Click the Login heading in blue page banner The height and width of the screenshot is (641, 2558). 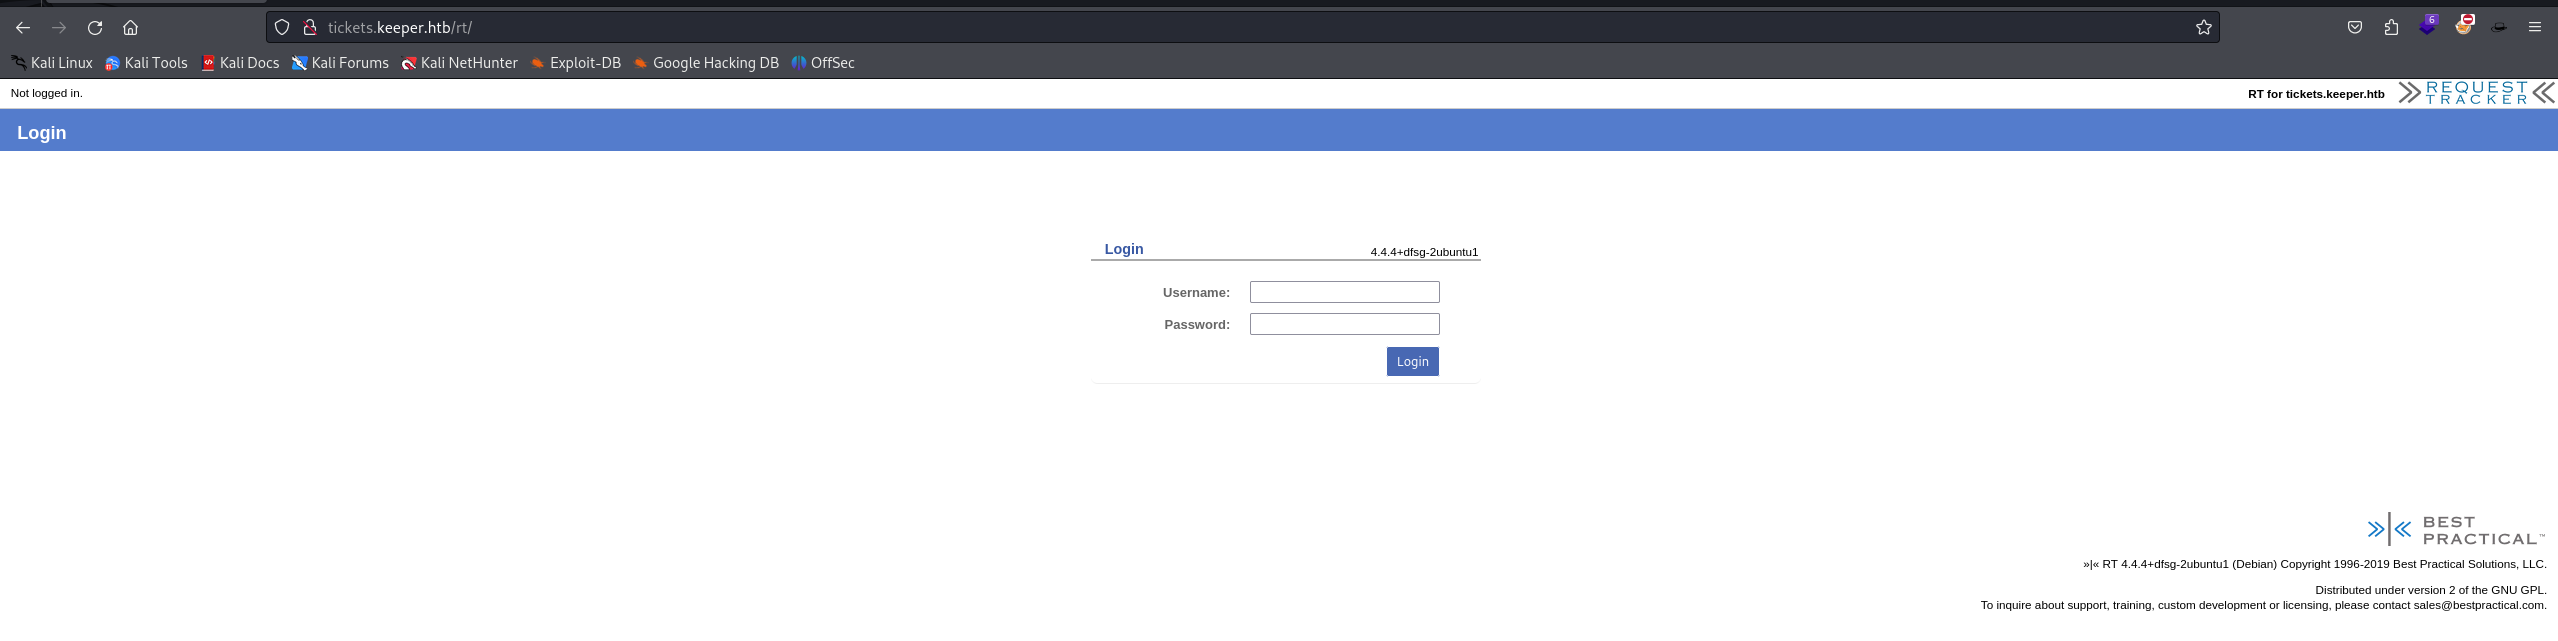coord(42,133)
